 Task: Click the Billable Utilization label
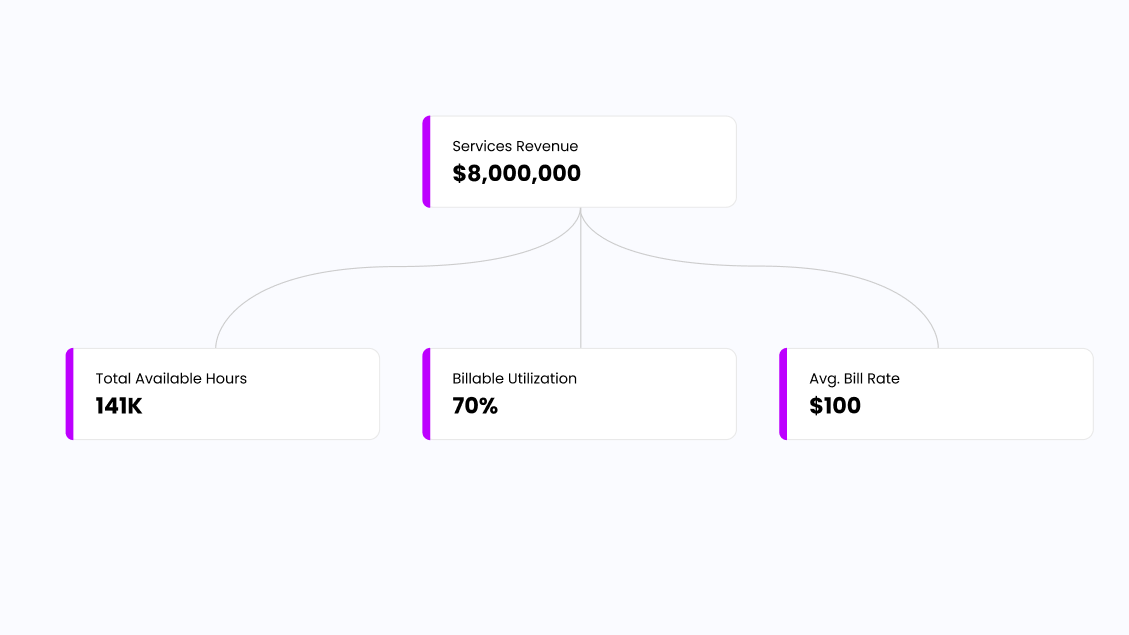pos(514,379)
